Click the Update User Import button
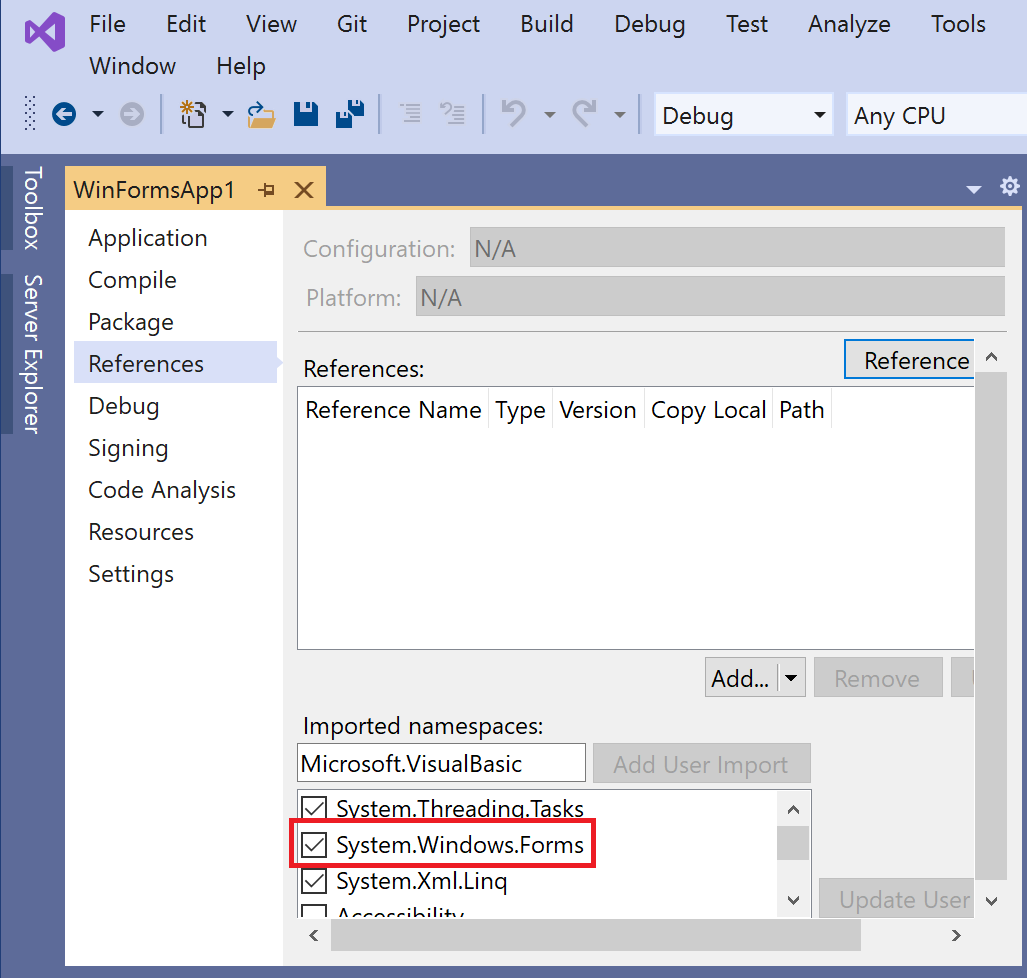The width and height of the screenshot is (1027, 978). pyautogui.click(x=897, y=899)
